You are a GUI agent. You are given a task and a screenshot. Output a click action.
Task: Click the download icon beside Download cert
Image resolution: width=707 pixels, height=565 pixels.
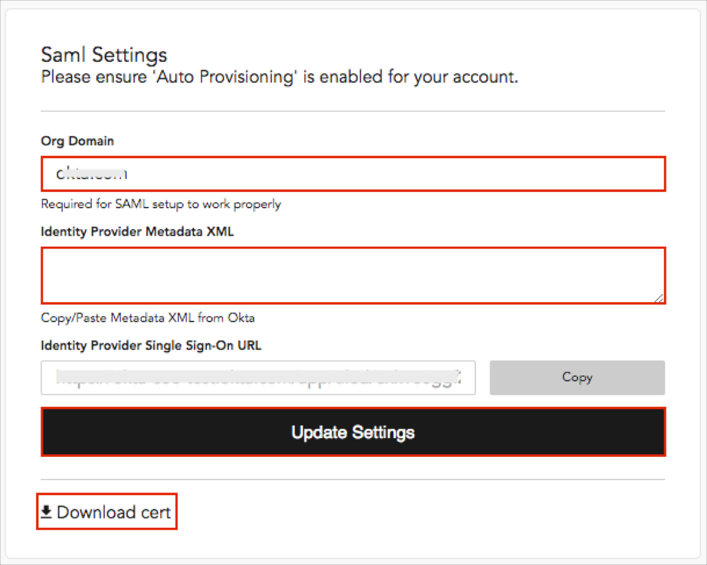46,512
